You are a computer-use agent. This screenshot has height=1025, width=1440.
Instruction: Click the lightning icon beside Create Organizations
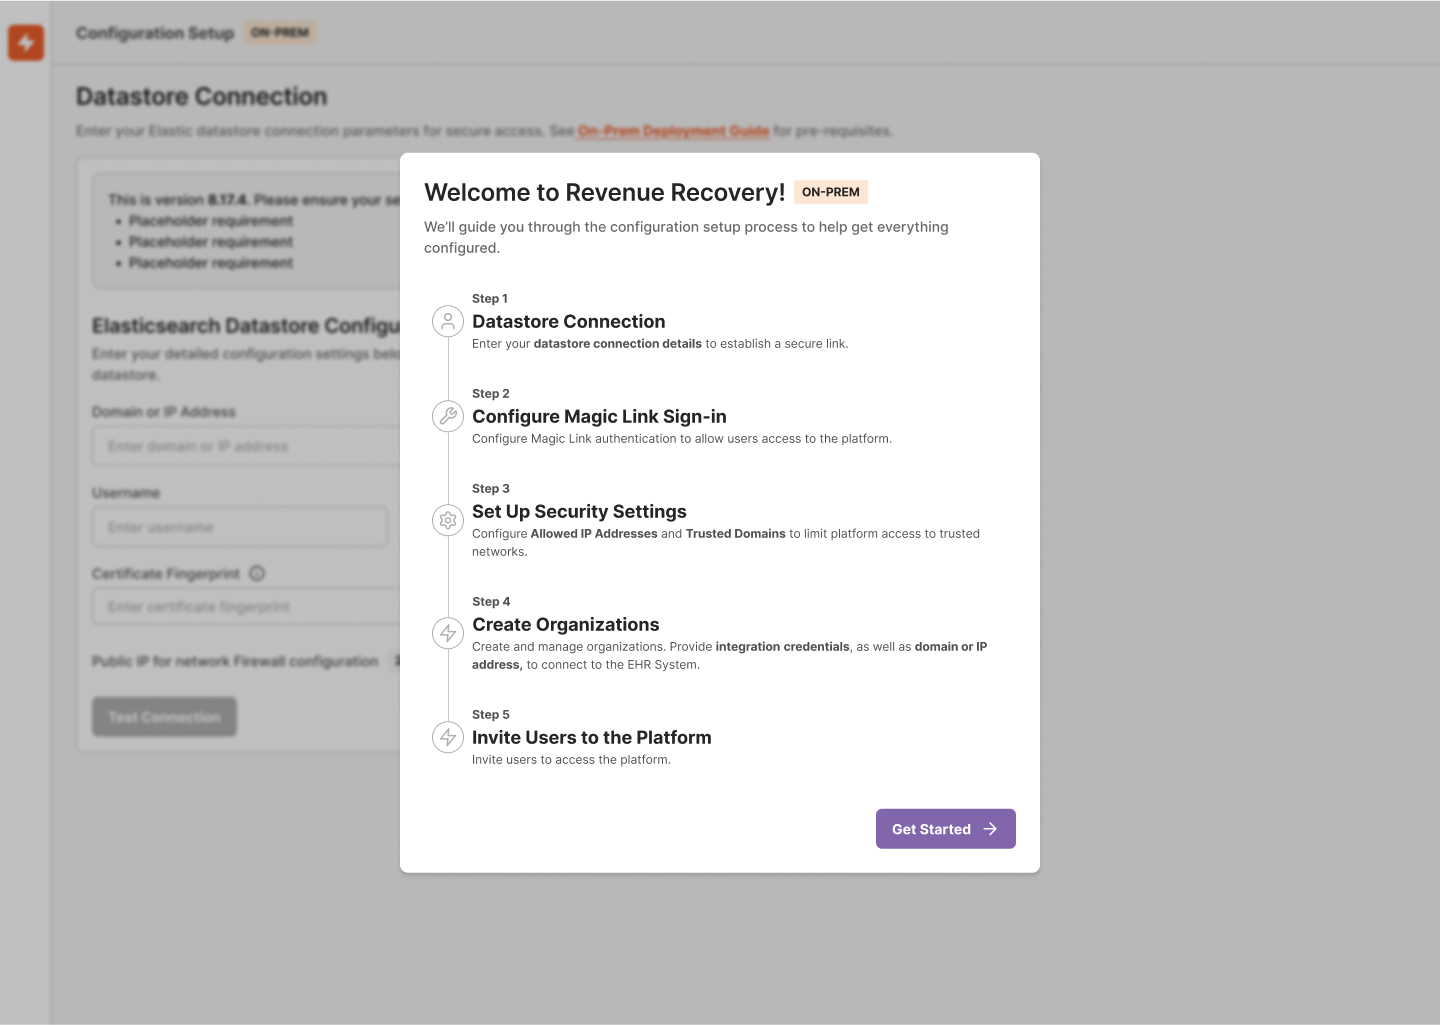[x=448, y=633]
